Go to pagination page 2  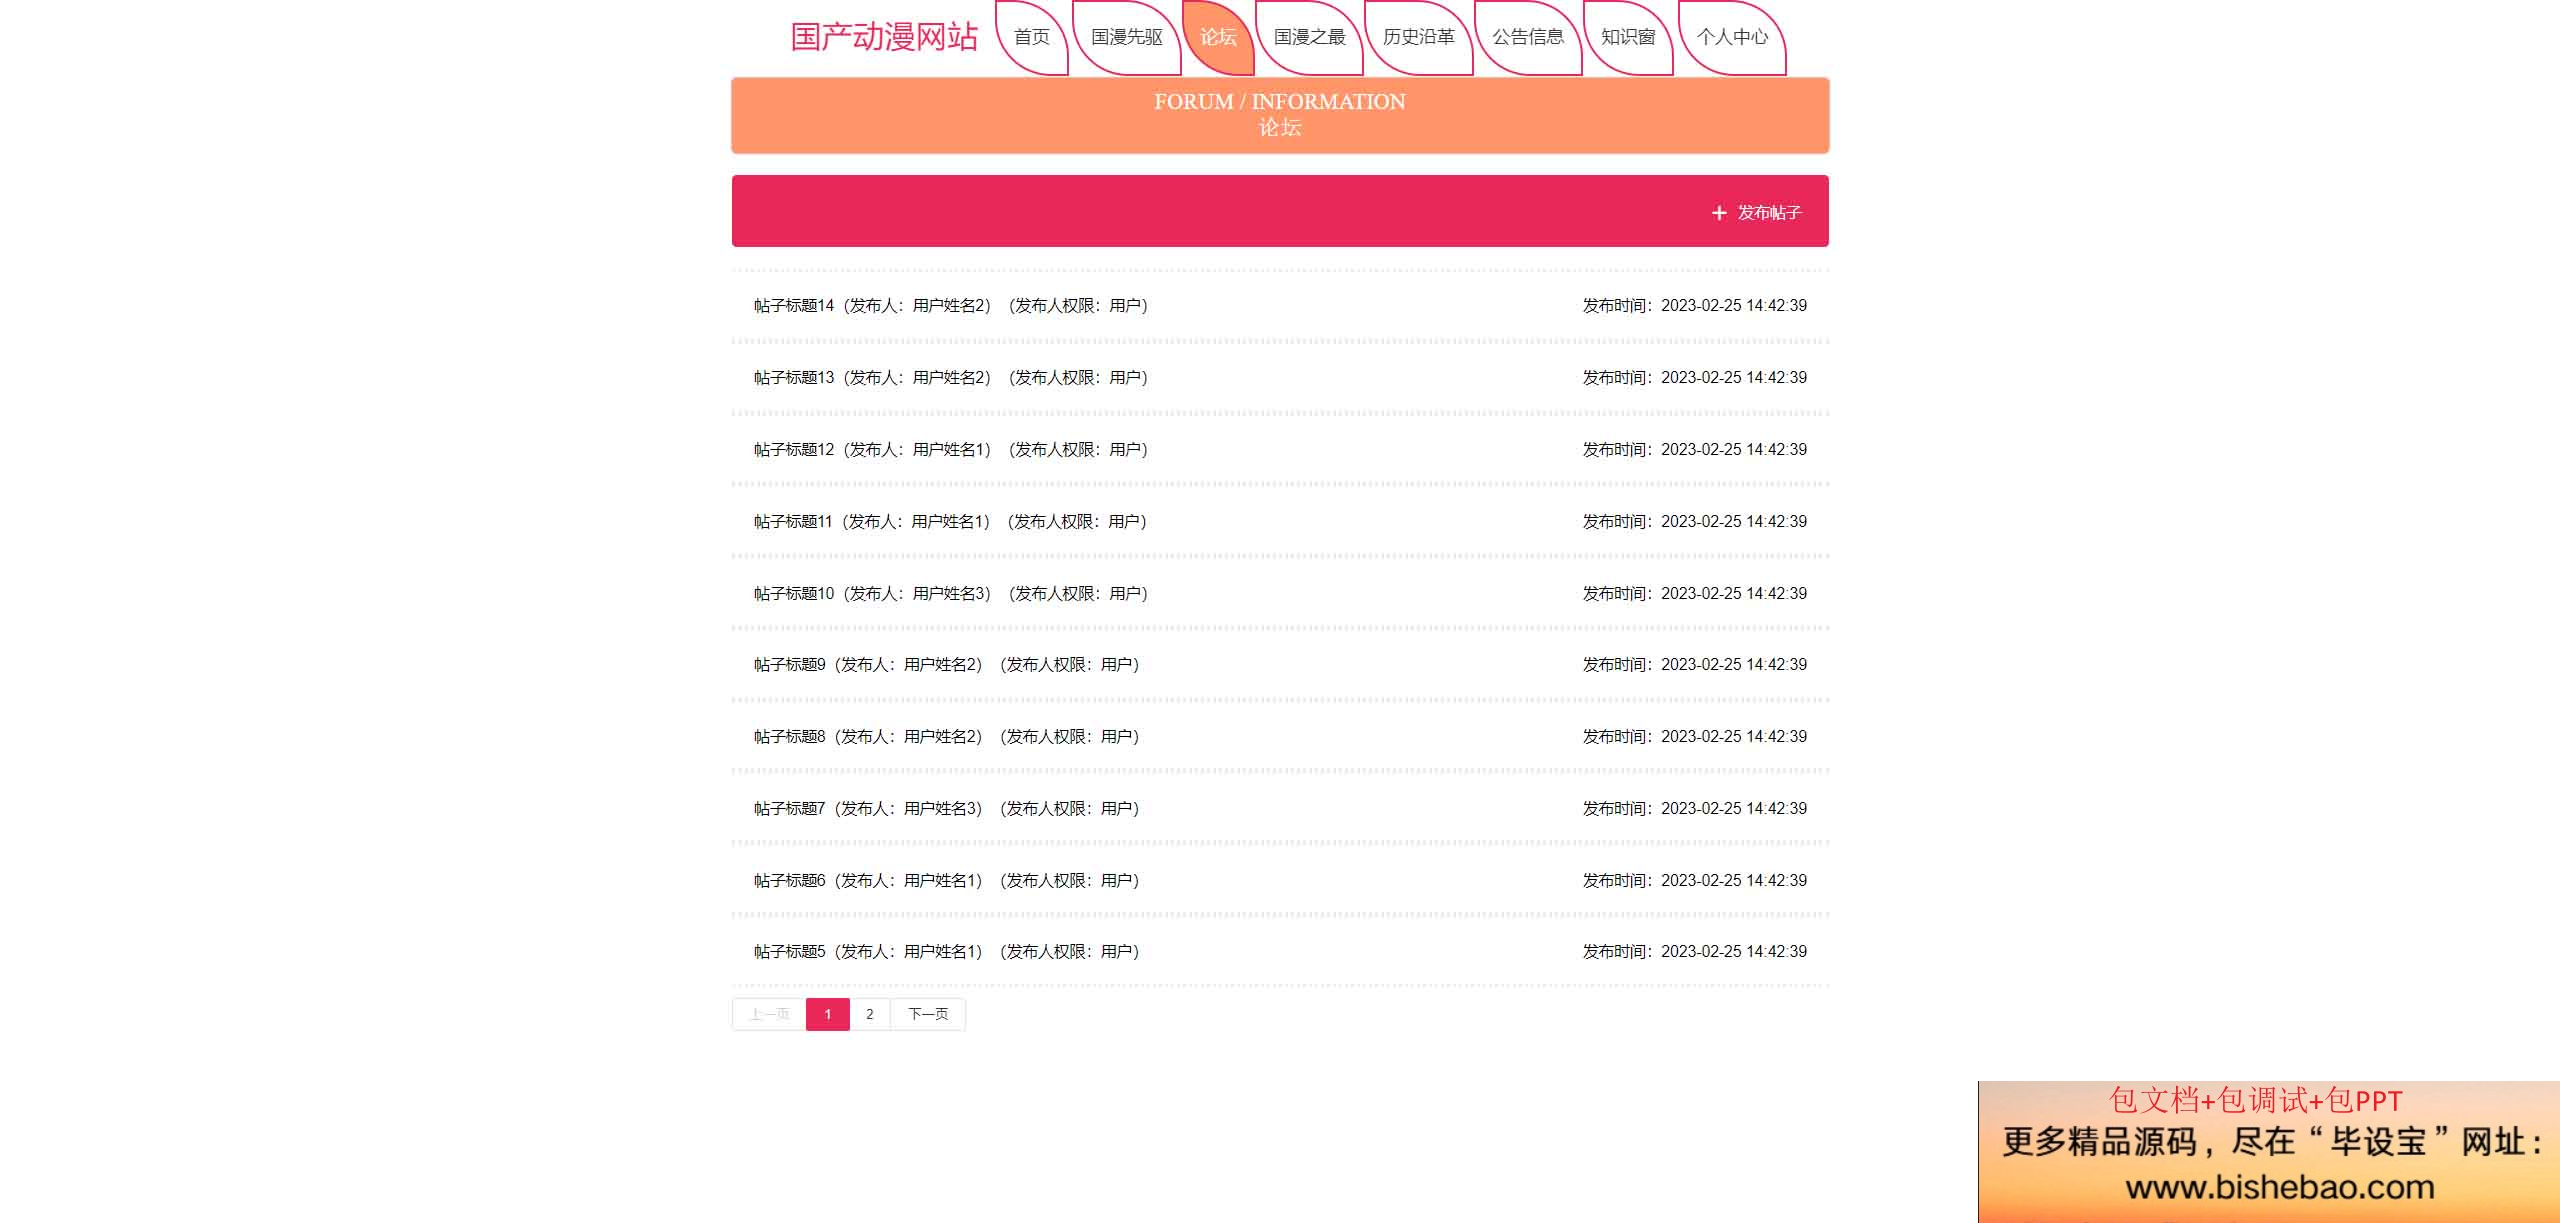[870, 1014]
